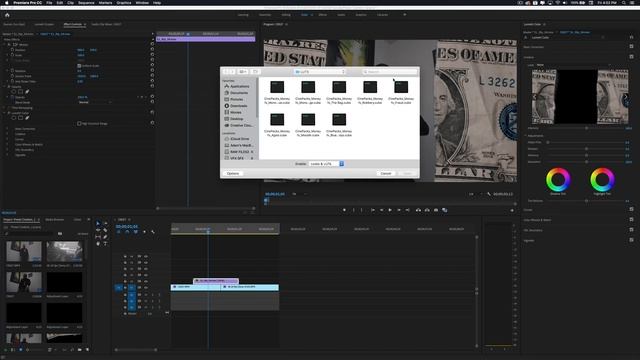This screenshot has width=640, height=360.
Task: Click the search field in file dialog
Action: pyautogui.click(x=390, y=72)
